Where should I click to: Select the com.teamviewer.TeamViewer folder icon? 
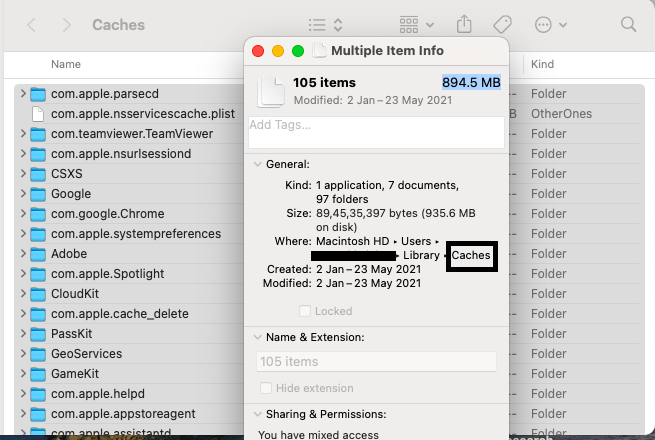[38, 134]
